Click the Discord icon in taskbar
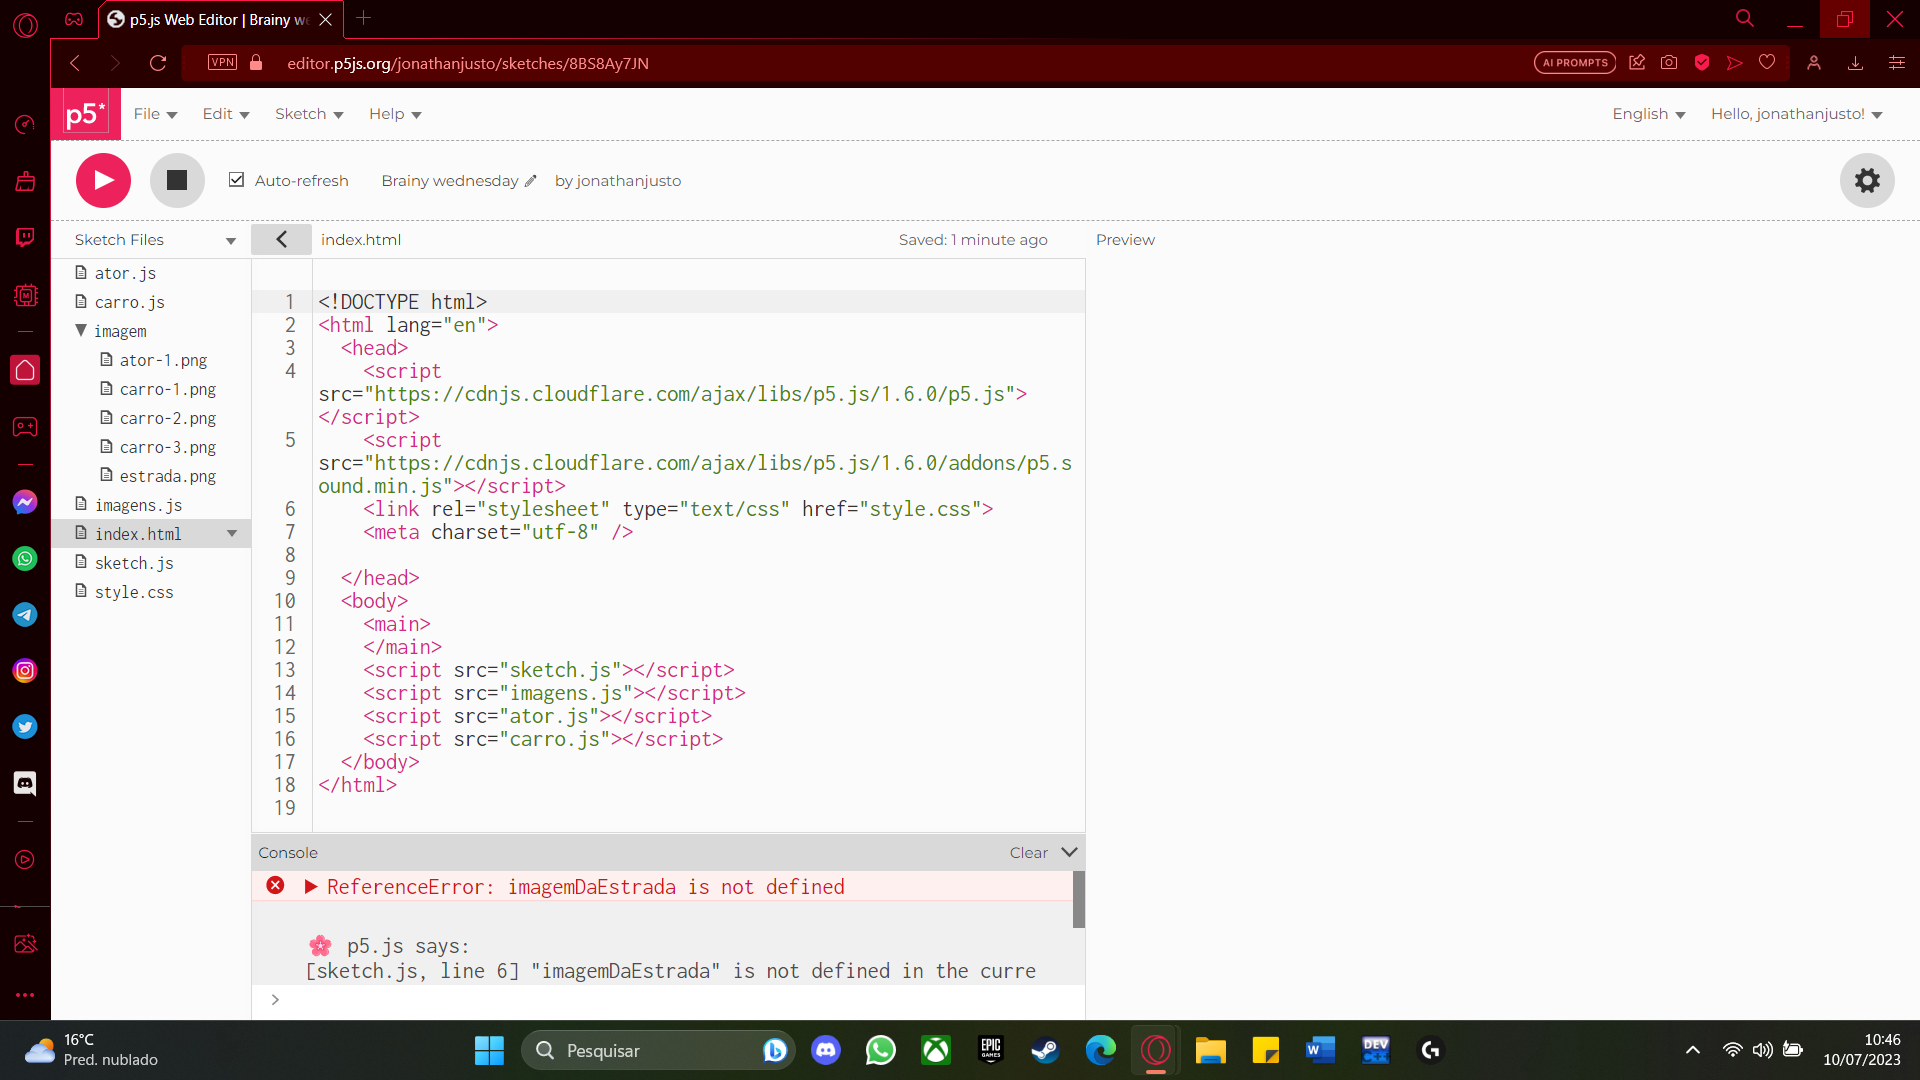 pos(827,1050)
